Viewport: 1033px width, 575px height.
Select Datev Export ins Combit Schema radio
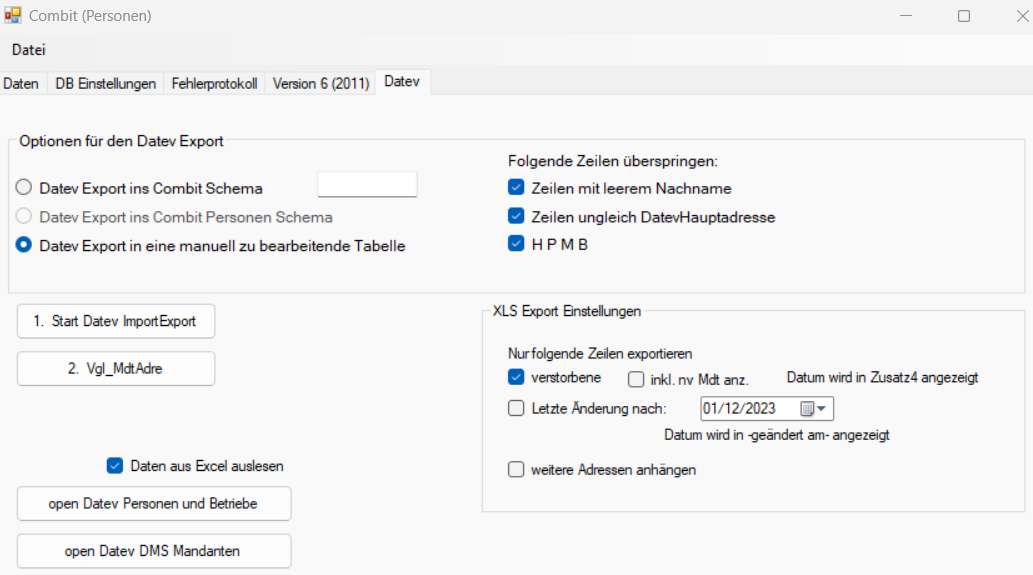pyautogui.click(x=24, y=188)
